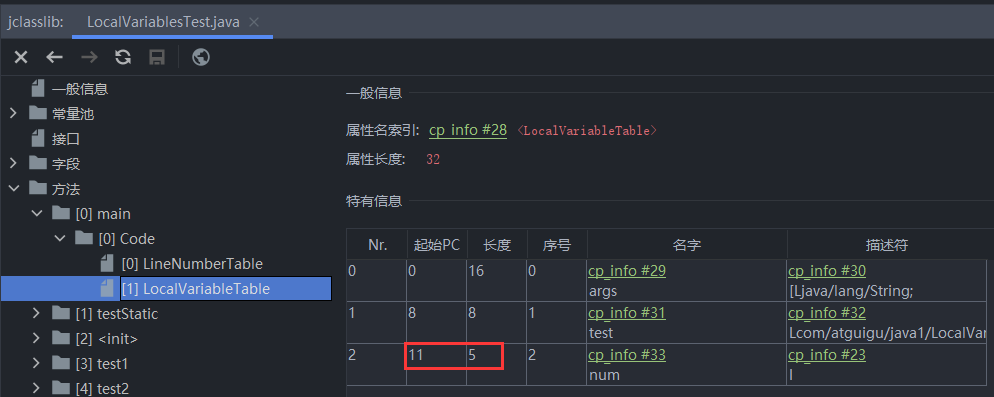Click the num name text in the table
Screen dimensions: 994x397
point(604,375)
